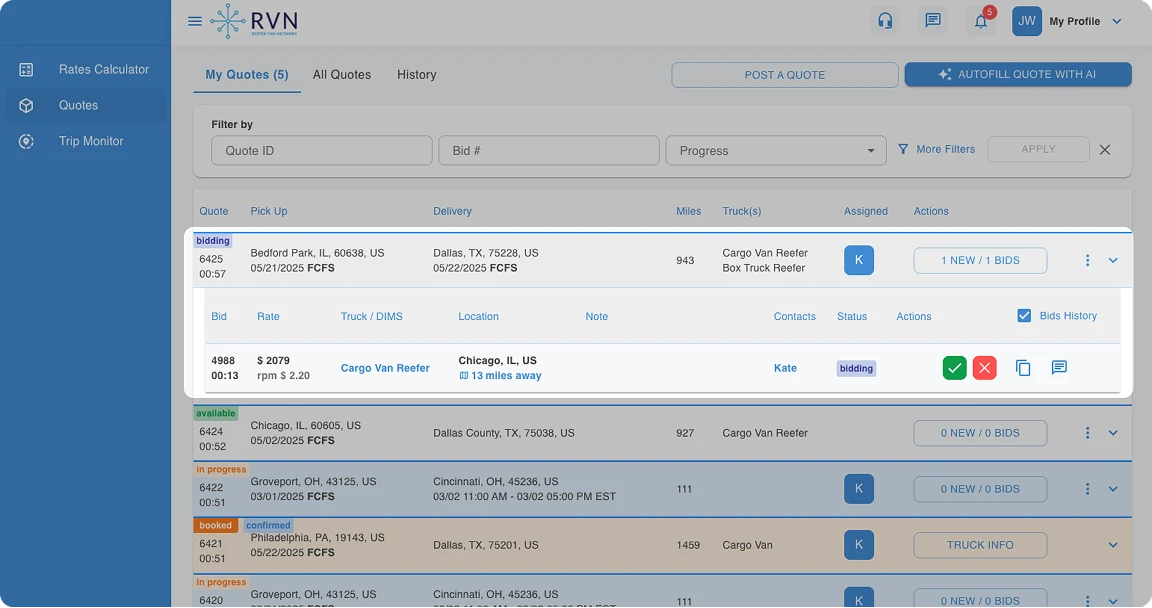Viewport: 1152px width, 608px height.
Task: Click the K assigned avatar for quote 6421
Action: point(859,545)
